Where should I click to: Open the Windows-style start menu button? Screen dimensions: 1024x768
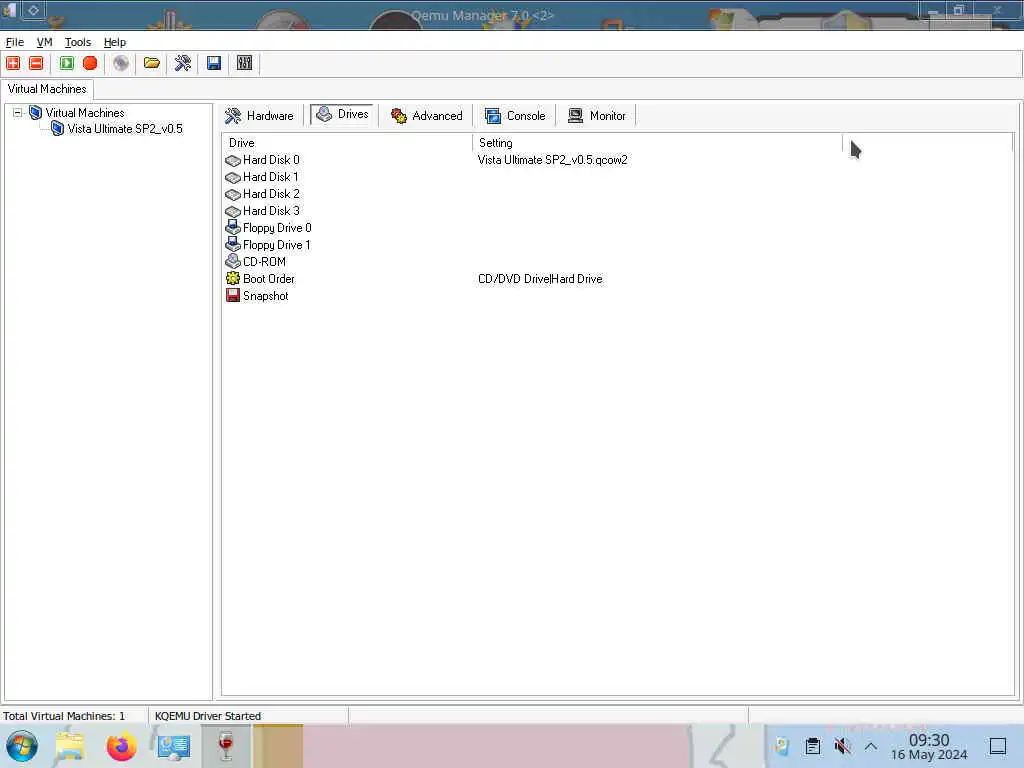(22, 746)
